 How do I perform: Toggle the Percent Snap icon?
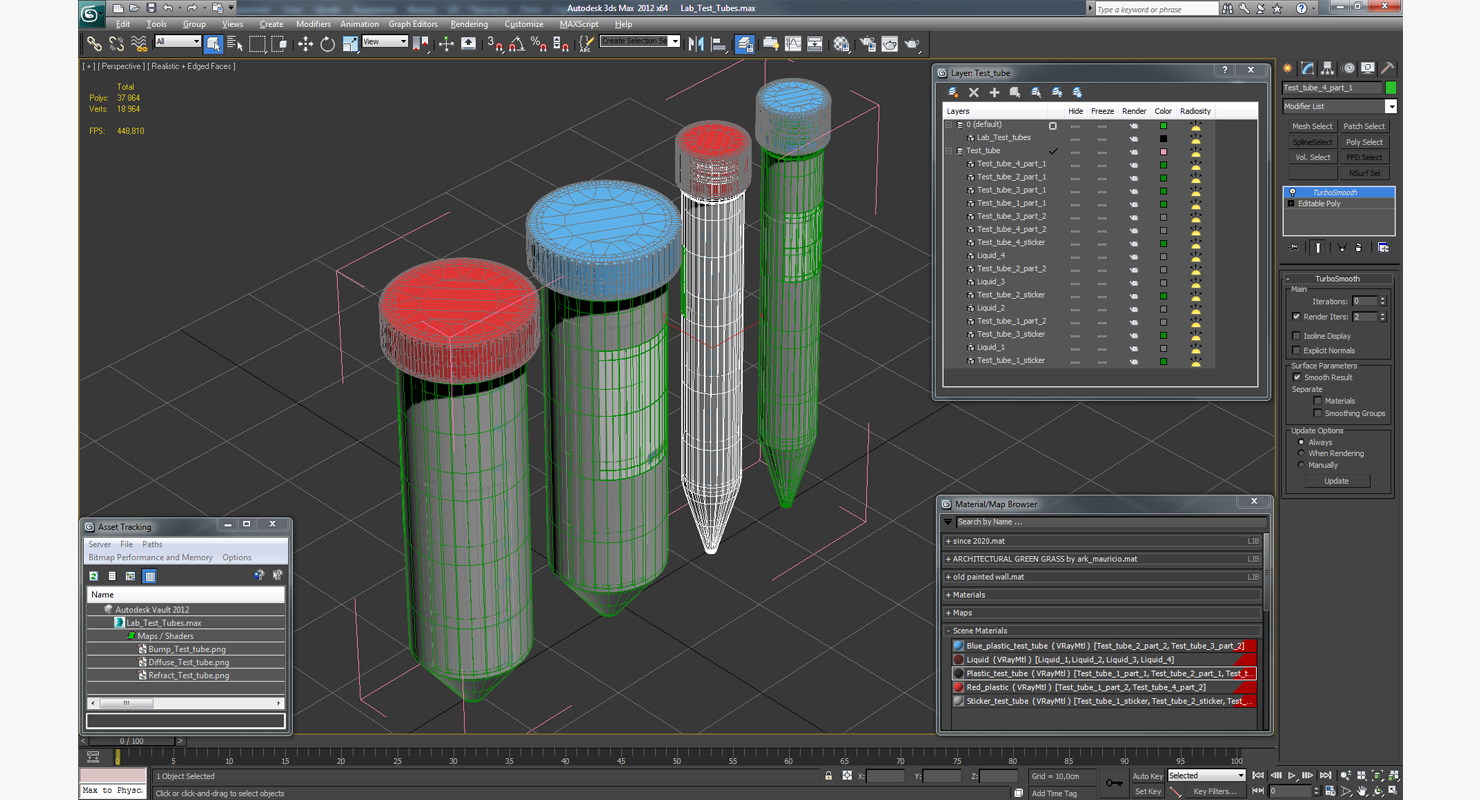tap(538, 44)
